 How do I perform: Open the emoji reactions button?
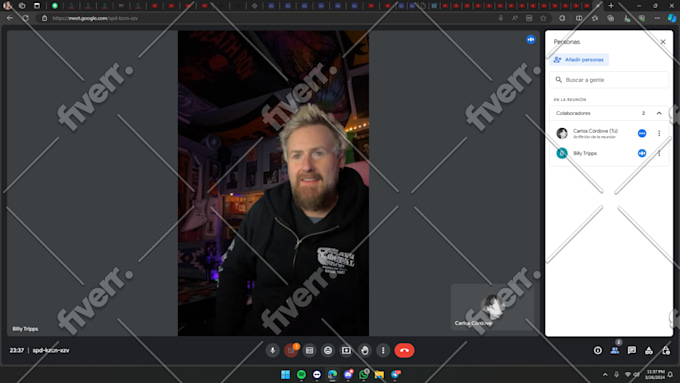click(328, 350)
